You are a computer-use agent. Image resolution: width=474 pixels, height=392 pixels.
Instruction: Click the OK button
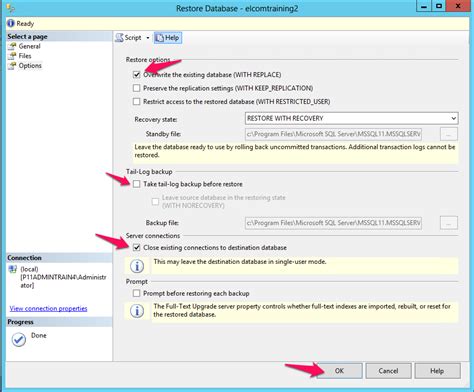[339, 371]
